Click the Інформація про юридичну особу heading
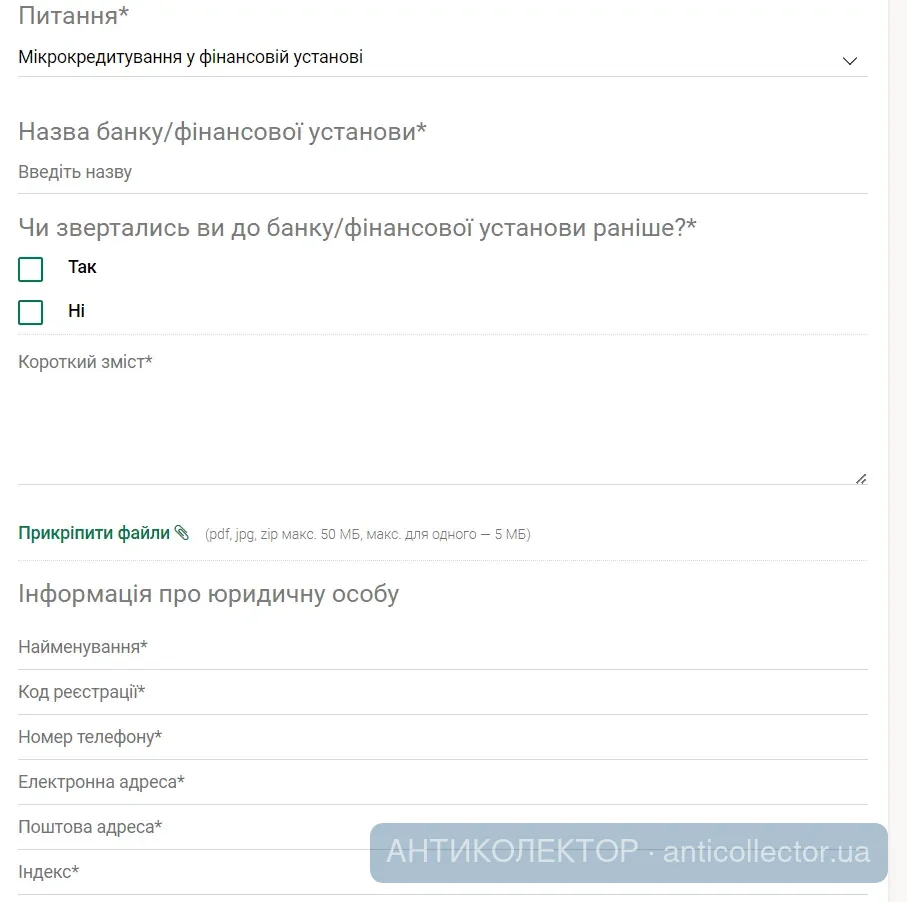This screenshot has width=907, height=902. pos(208,594)
